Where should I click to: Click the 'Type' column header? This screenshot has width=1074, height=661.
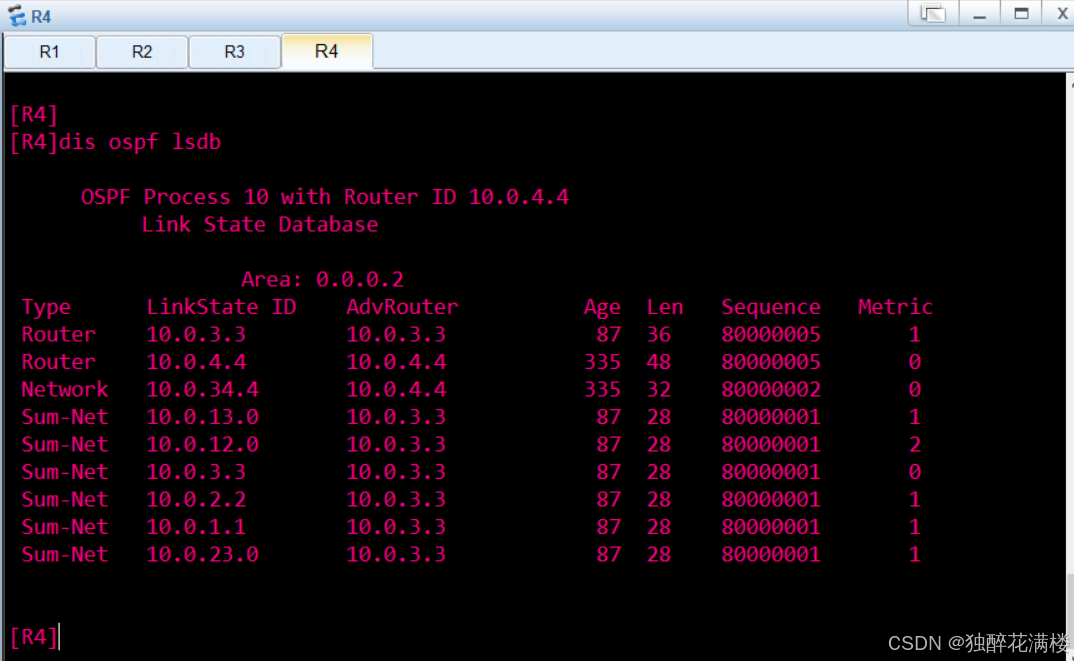pos(46,308)
